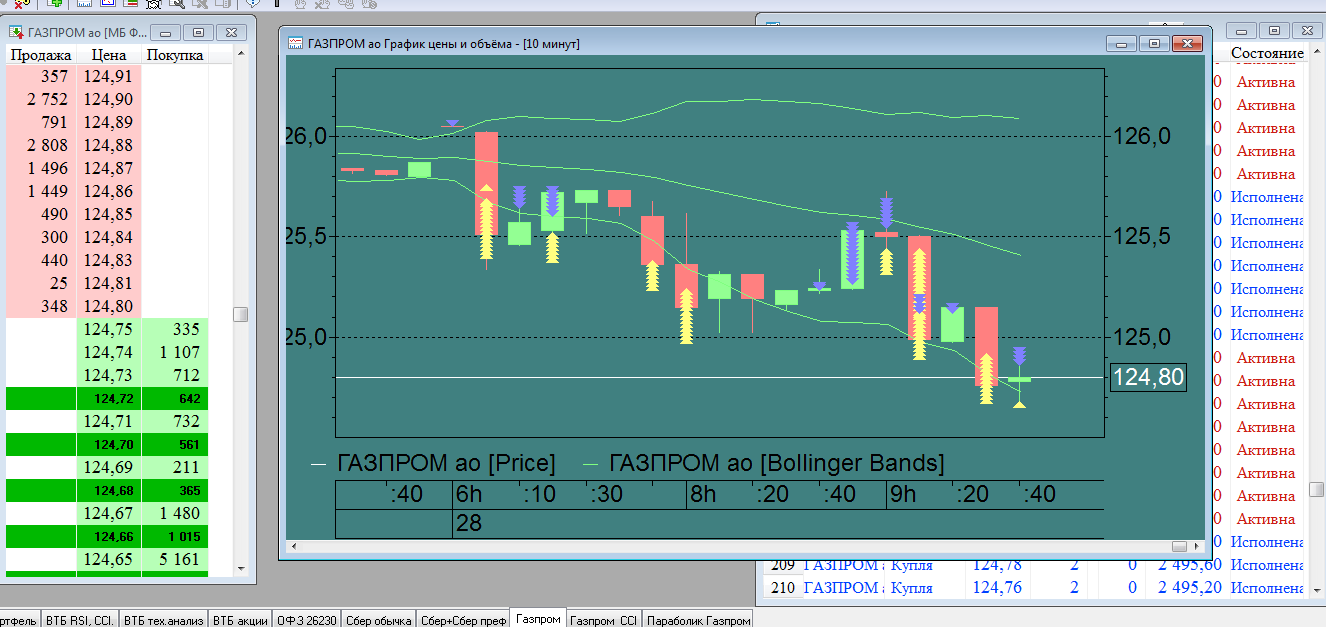Viewport: 1326px width, 627px height.
Task: Switch to the Сбер обычка tab
Action: coord(378,620)
